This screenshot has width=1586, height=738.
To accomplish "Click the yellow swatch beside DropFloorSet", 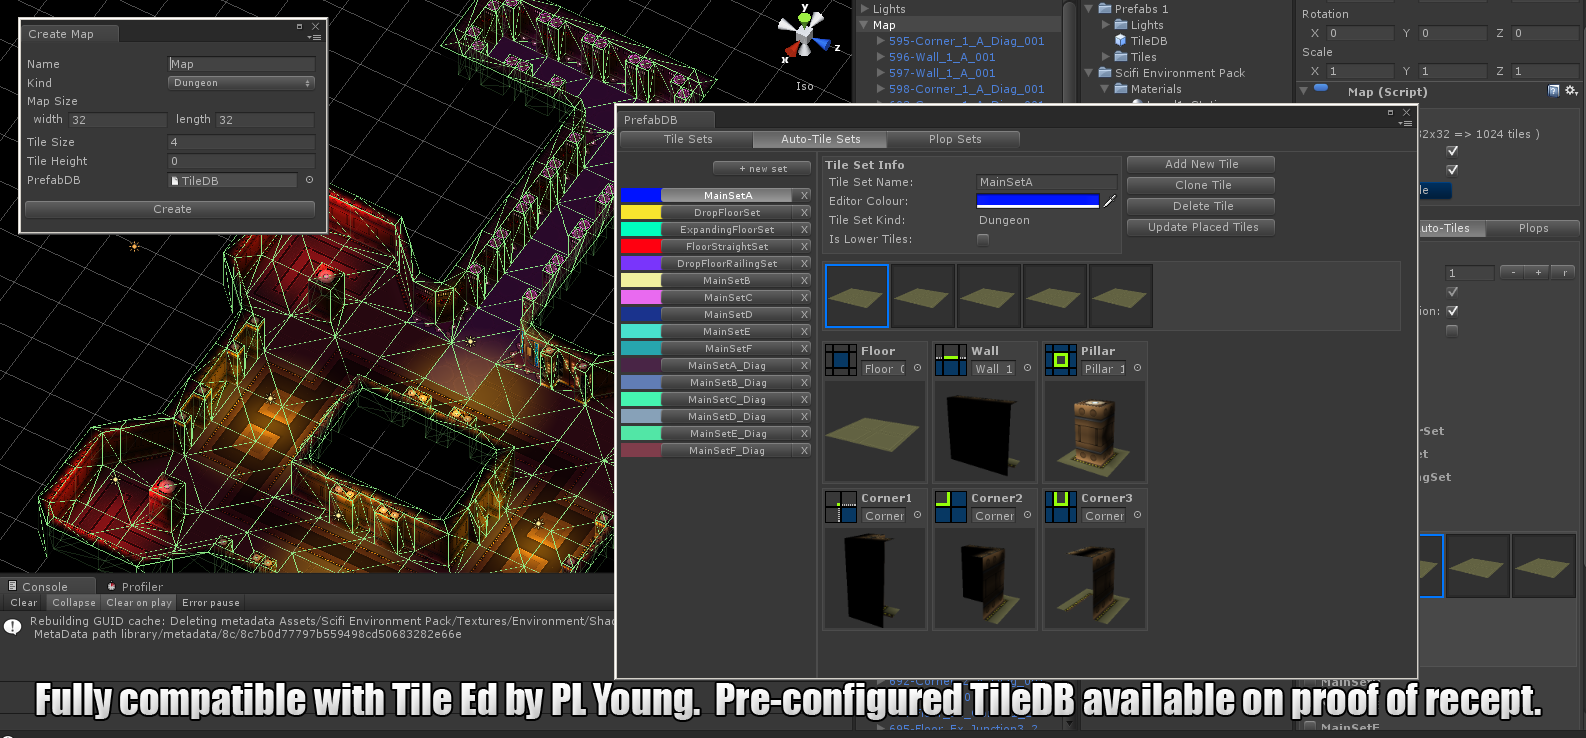I will click(641, 212).
